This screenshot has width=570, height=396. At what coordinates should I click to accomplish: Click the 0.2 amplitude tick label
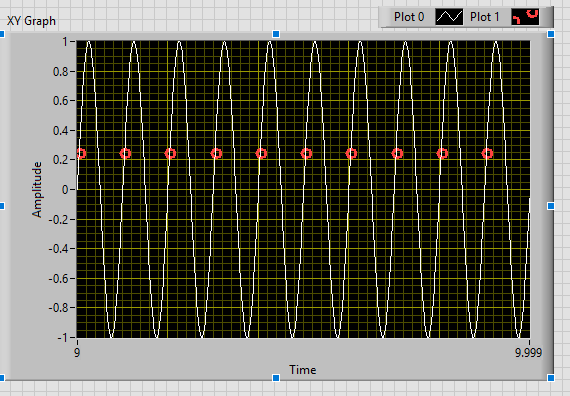point(61,160)
